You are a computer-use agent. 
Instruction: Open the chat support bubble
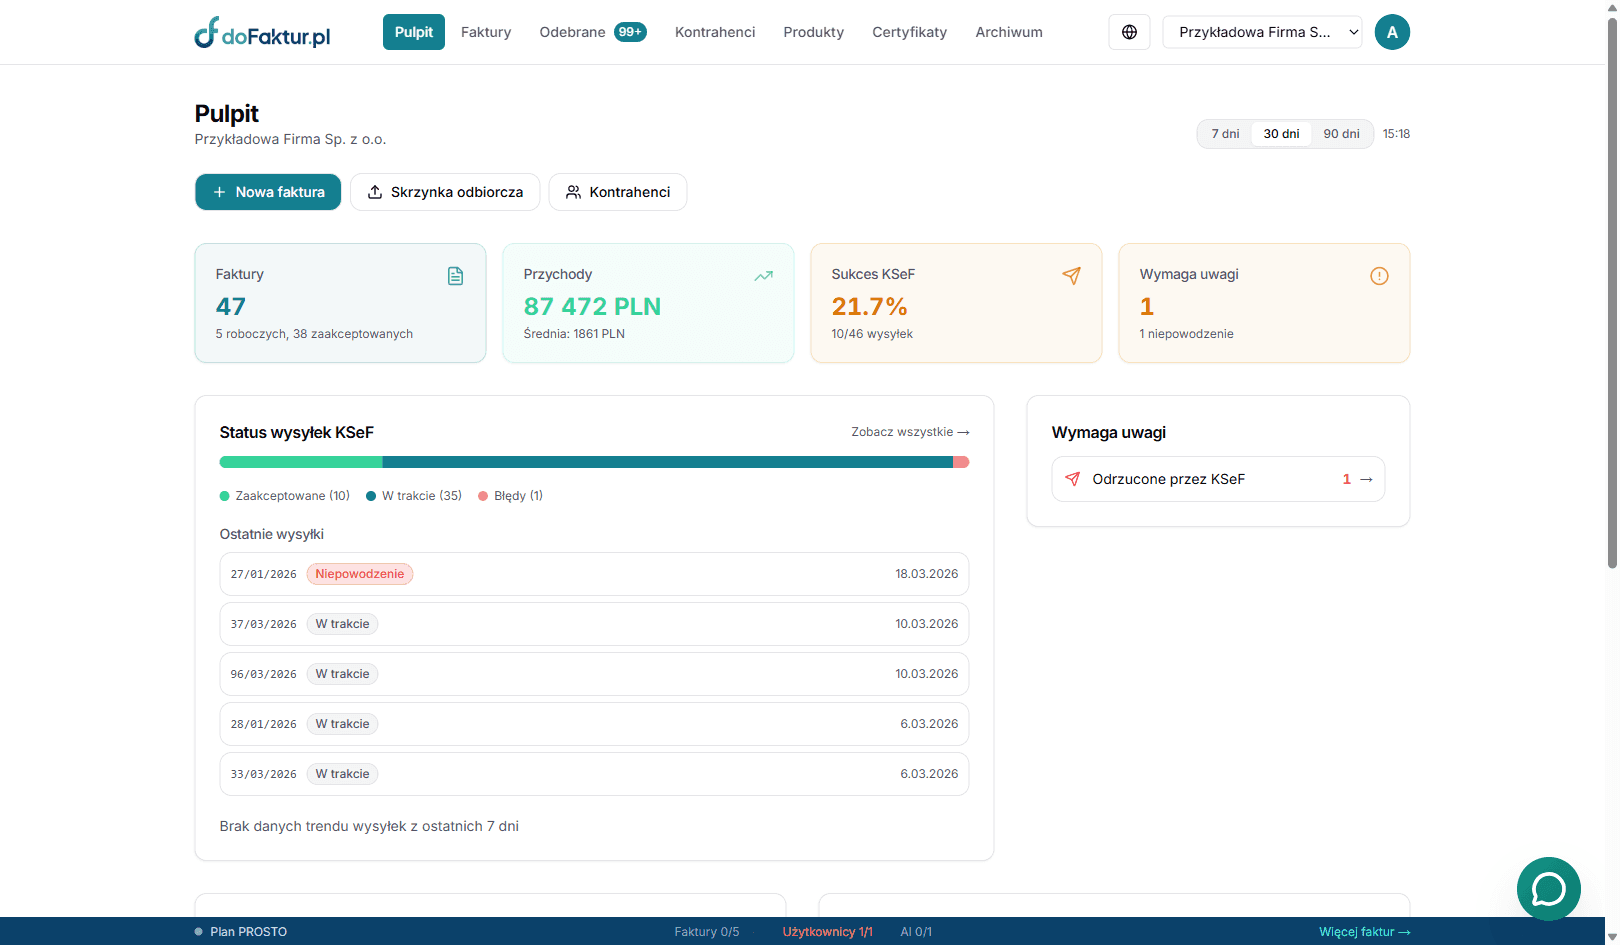pyautogui.click(x=1548, y=888)
